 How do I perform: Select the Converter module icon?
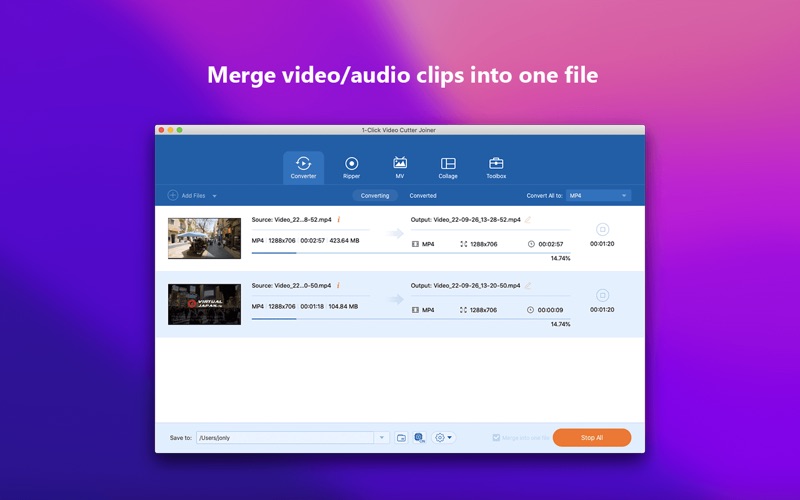(303, 167)
